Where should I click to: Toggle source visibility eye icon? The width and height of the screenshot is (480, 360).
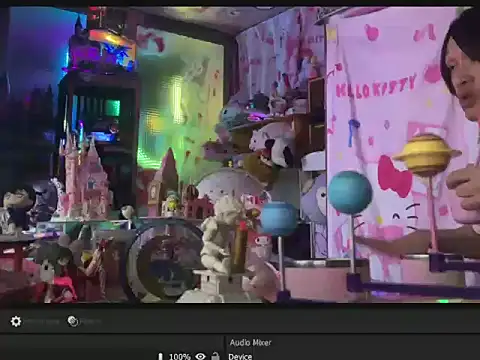click(200, 356)
